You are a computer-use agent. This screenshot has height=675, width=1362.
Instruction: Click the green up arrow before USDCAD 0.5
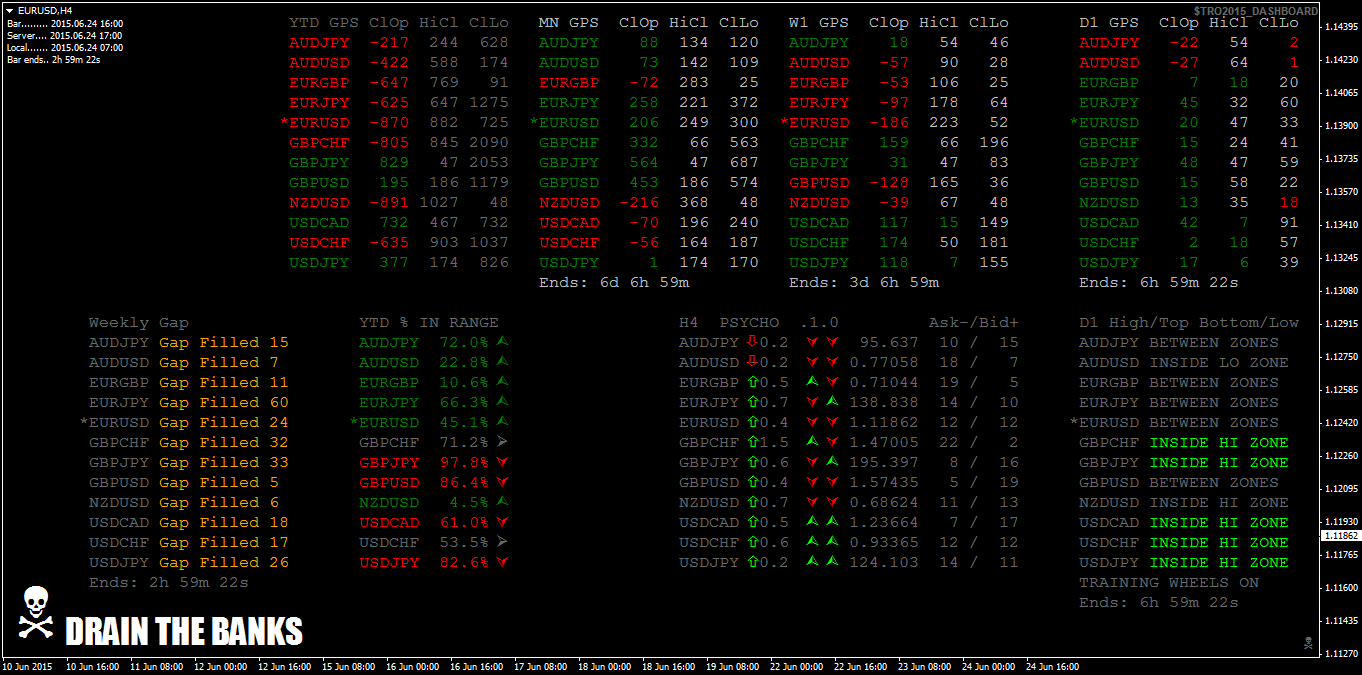[752, 522]
